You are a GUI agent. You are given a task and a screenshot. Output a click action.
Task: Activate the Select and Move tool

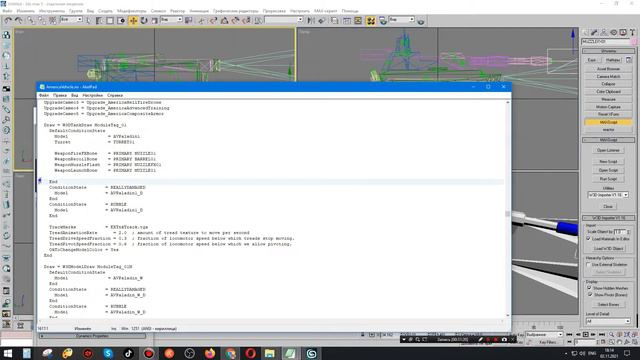[133, 20]
